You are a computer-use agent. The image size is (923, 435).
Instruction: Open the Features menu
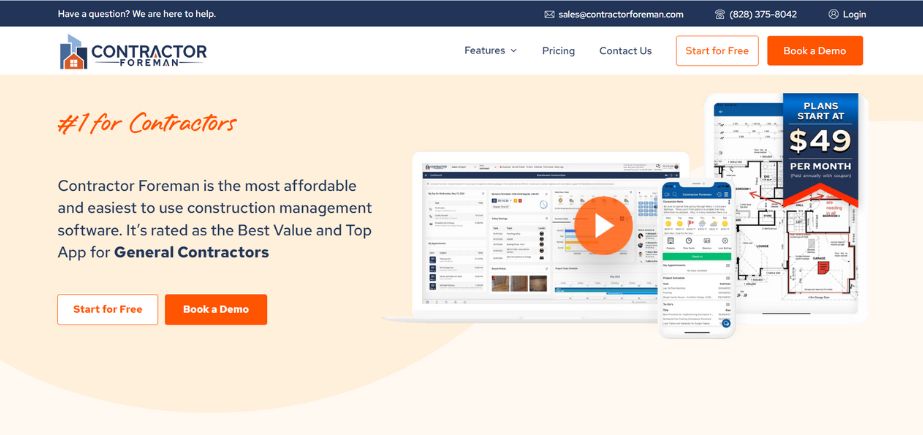pos(490,51)
